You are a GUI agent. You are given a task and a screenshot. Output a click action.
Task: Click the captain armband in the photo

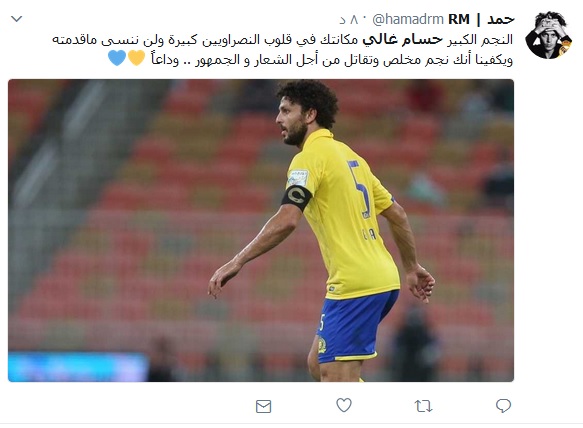pyautogui.click(x=296, y=197)
